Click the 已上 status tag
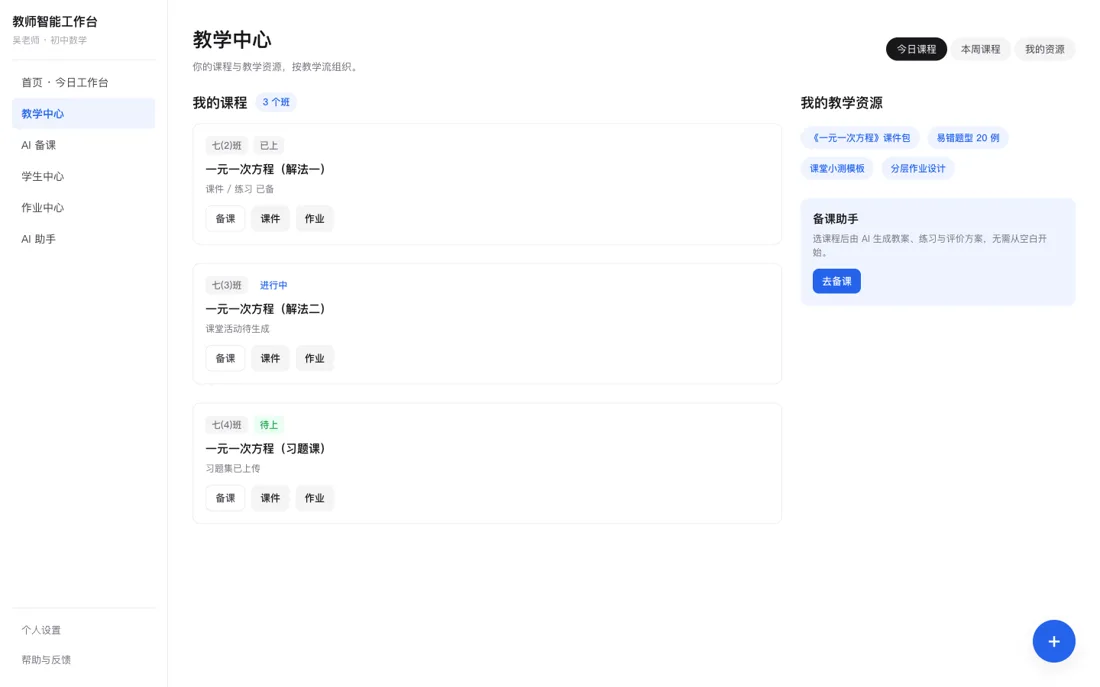This screenshot has height=687, width=1100. 269,145
